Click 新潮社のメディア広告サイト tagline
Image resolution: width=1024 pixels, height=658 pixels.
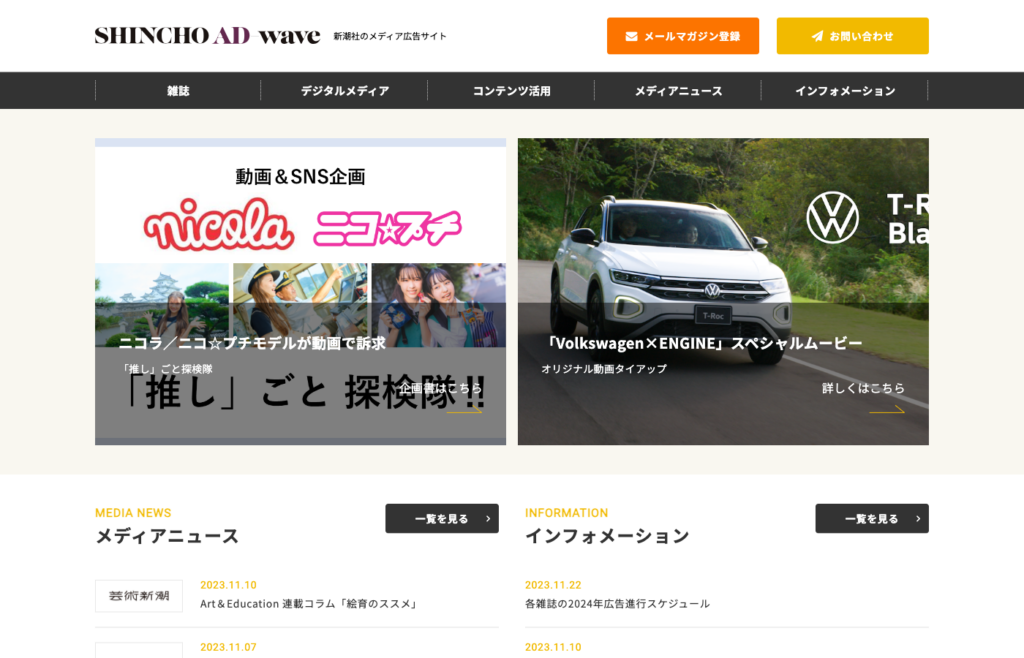[390, 37]
